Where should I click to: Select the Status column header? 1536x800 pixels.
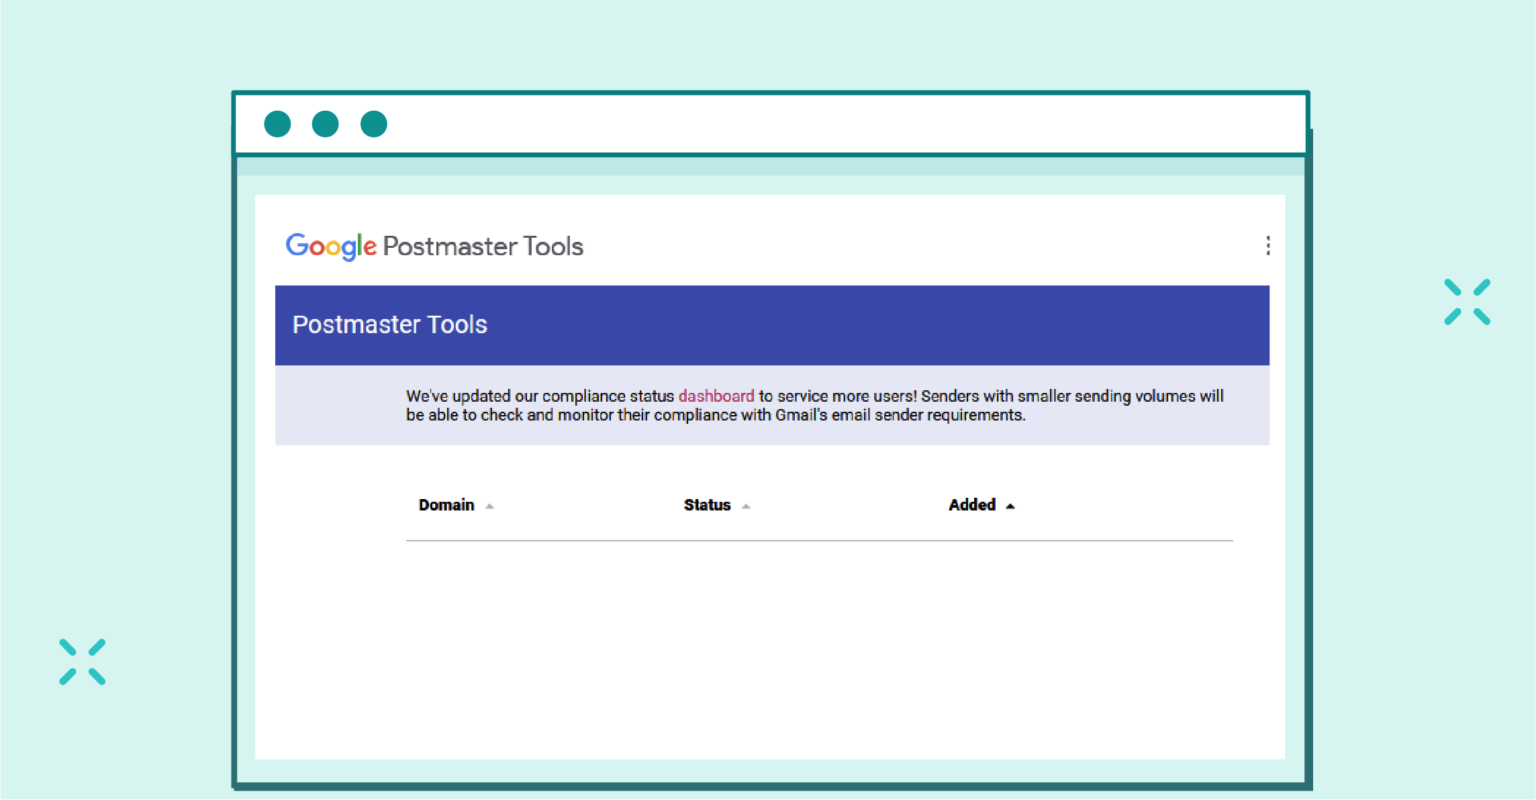click(706, 505)
